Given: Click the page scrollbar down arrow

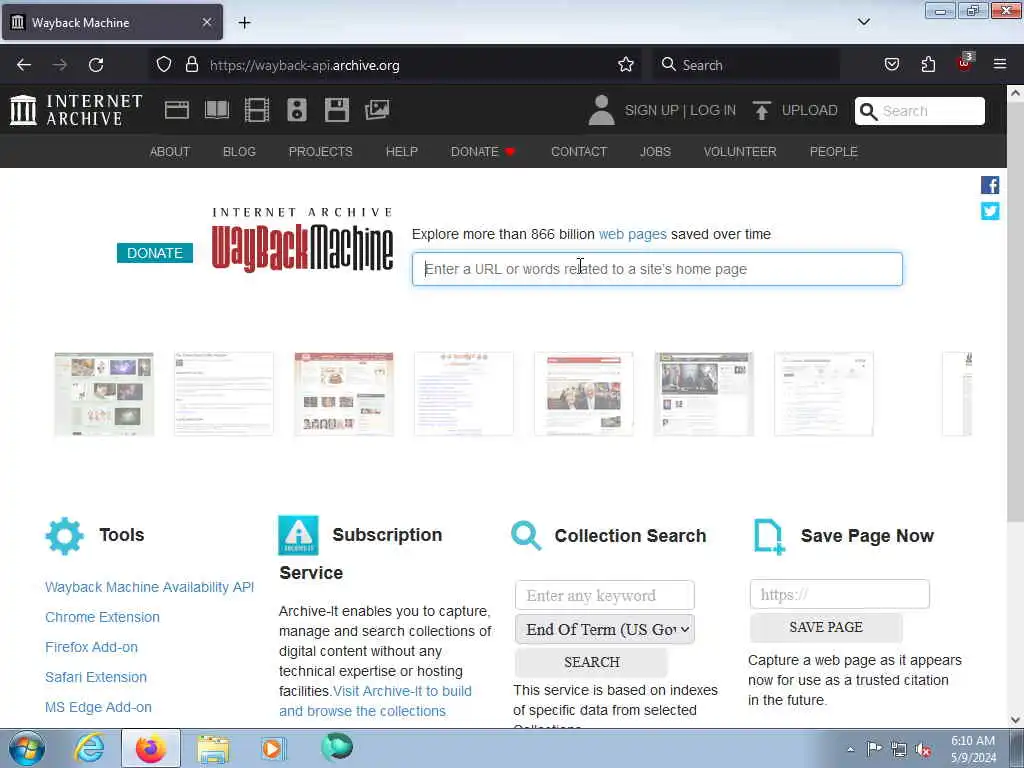Looking at the screenshot, I should point(1016,720).
